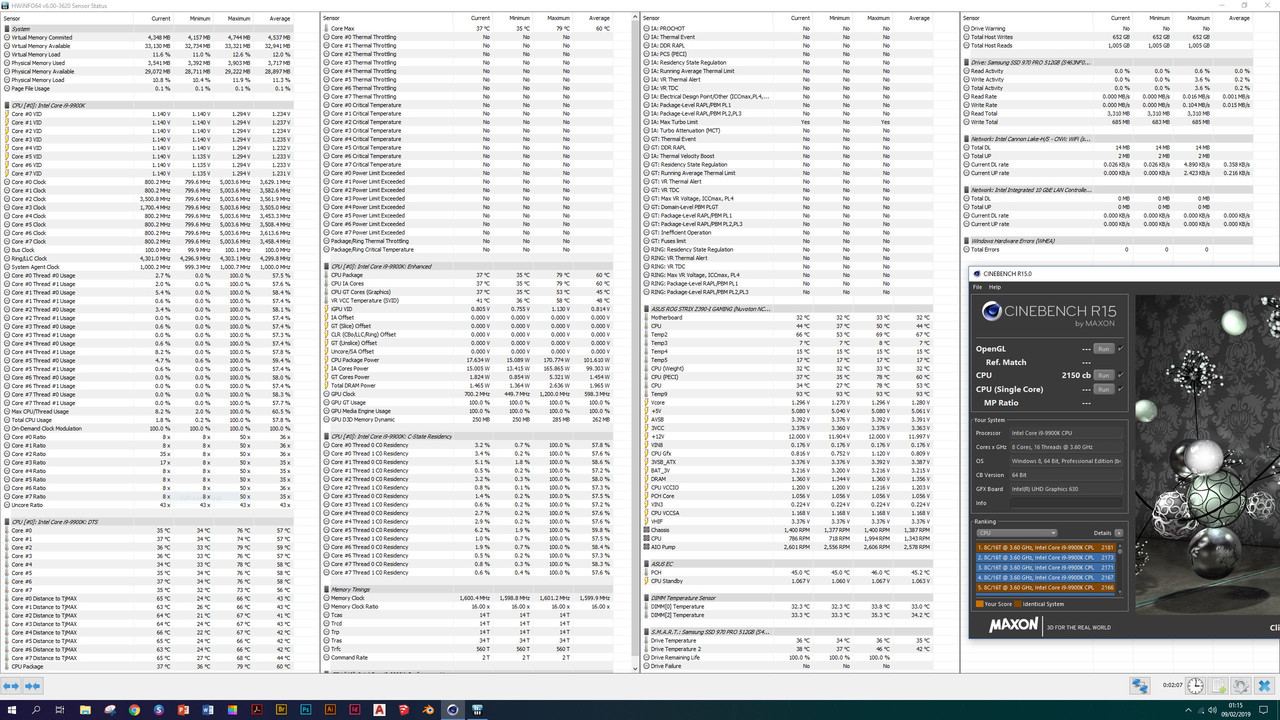Select ranking entry scoring 2167
This screenshot has width=1280, height=720.
(1046, 578)
